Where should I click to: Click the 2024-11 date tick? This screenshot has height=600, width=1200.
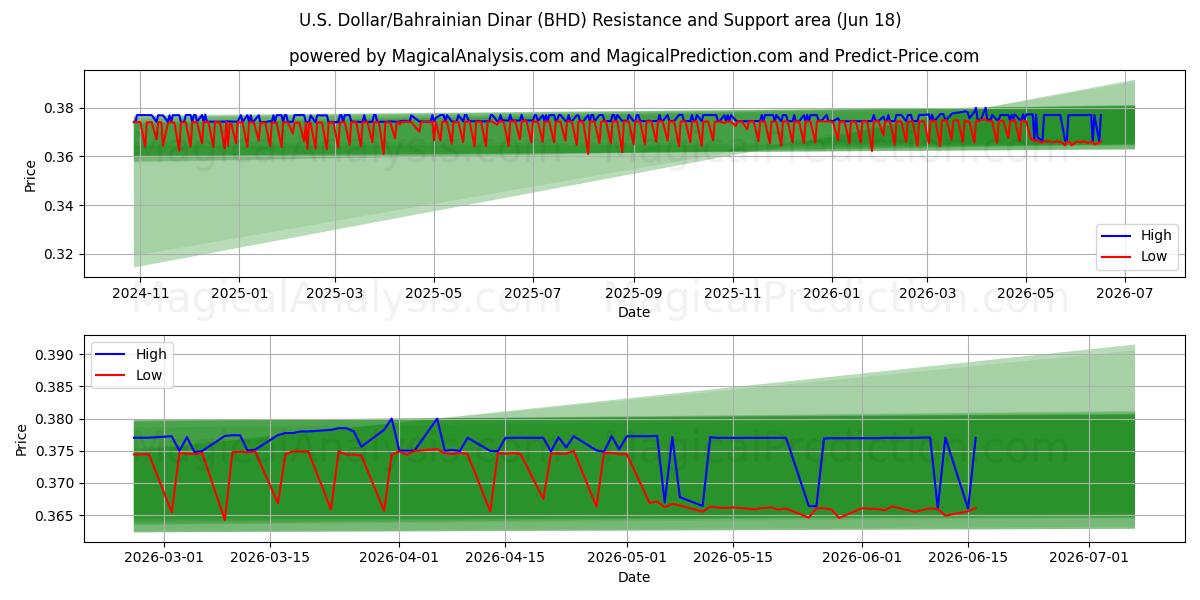click(x=140, y=293)
